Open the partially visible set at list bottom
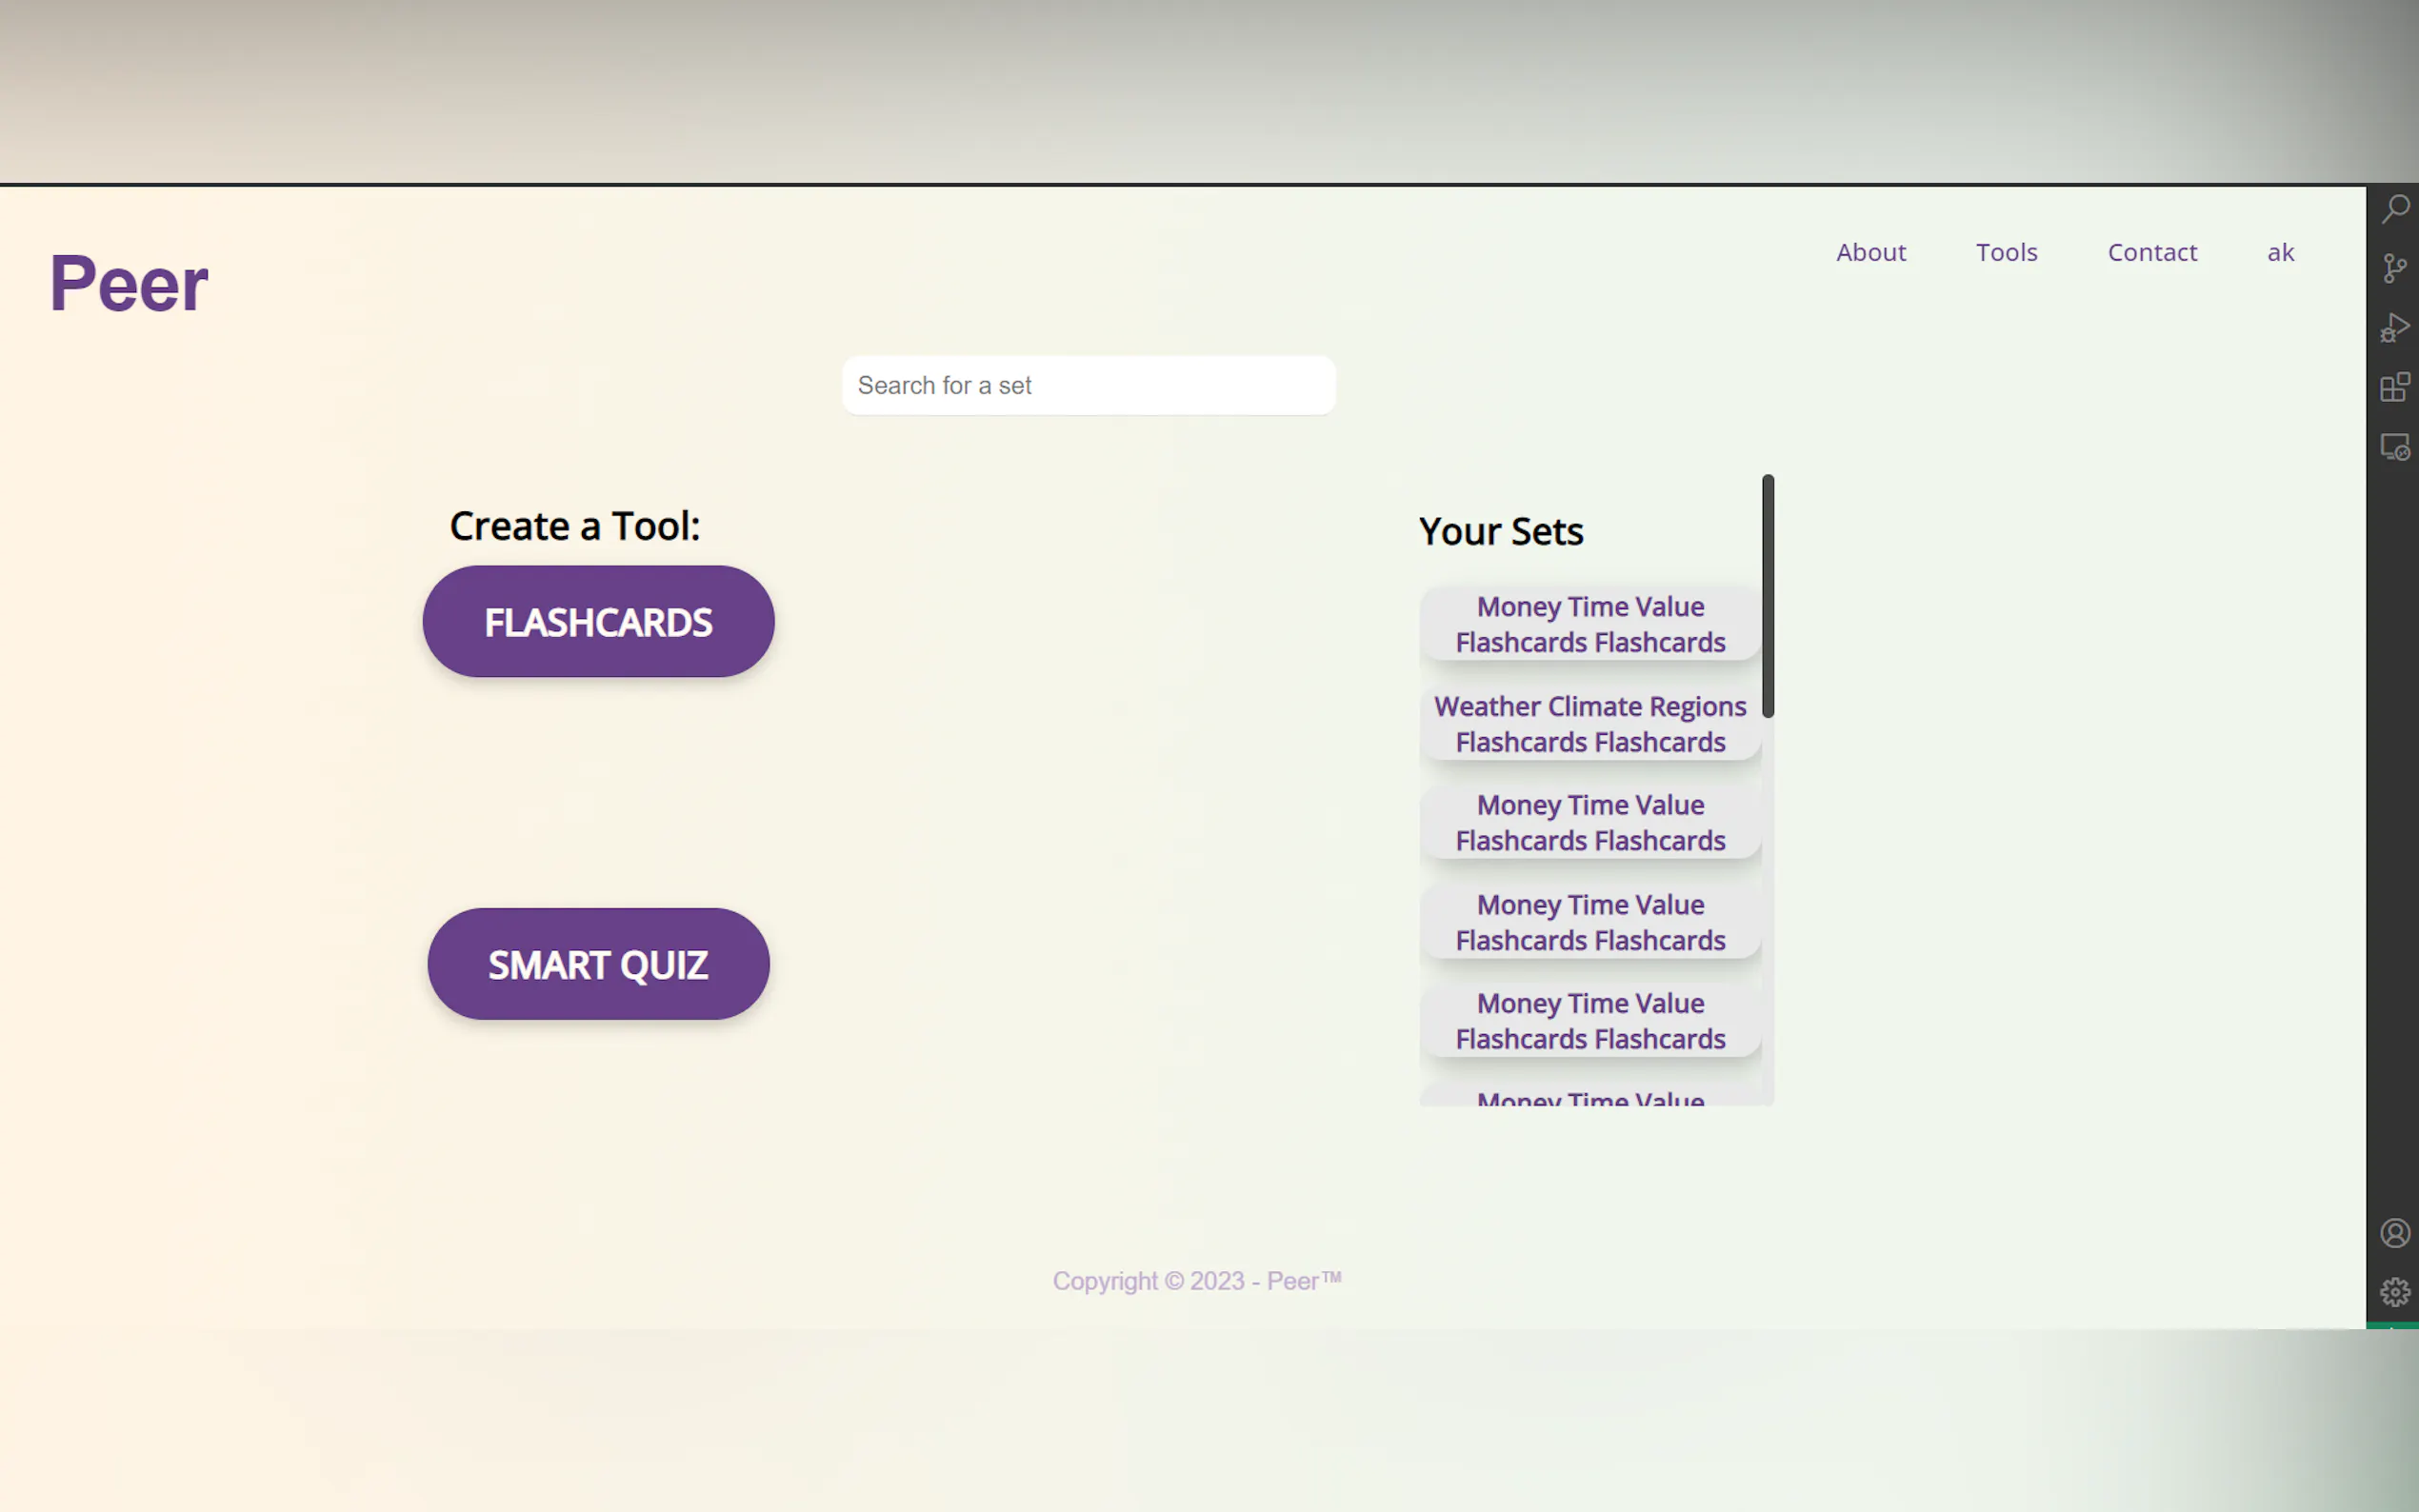2419x1512 pixels. tap(1589, 1098)
